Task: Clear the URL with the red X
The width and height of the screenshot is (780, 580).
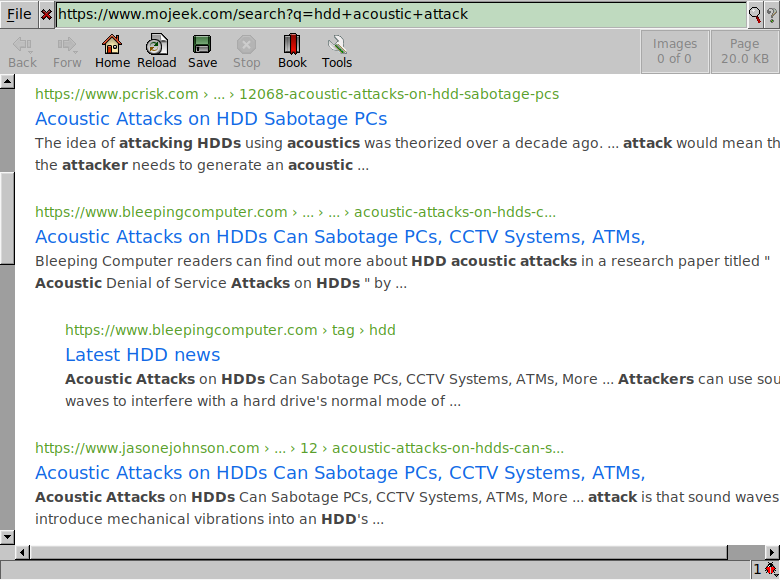Action: (x=46, y=14)
